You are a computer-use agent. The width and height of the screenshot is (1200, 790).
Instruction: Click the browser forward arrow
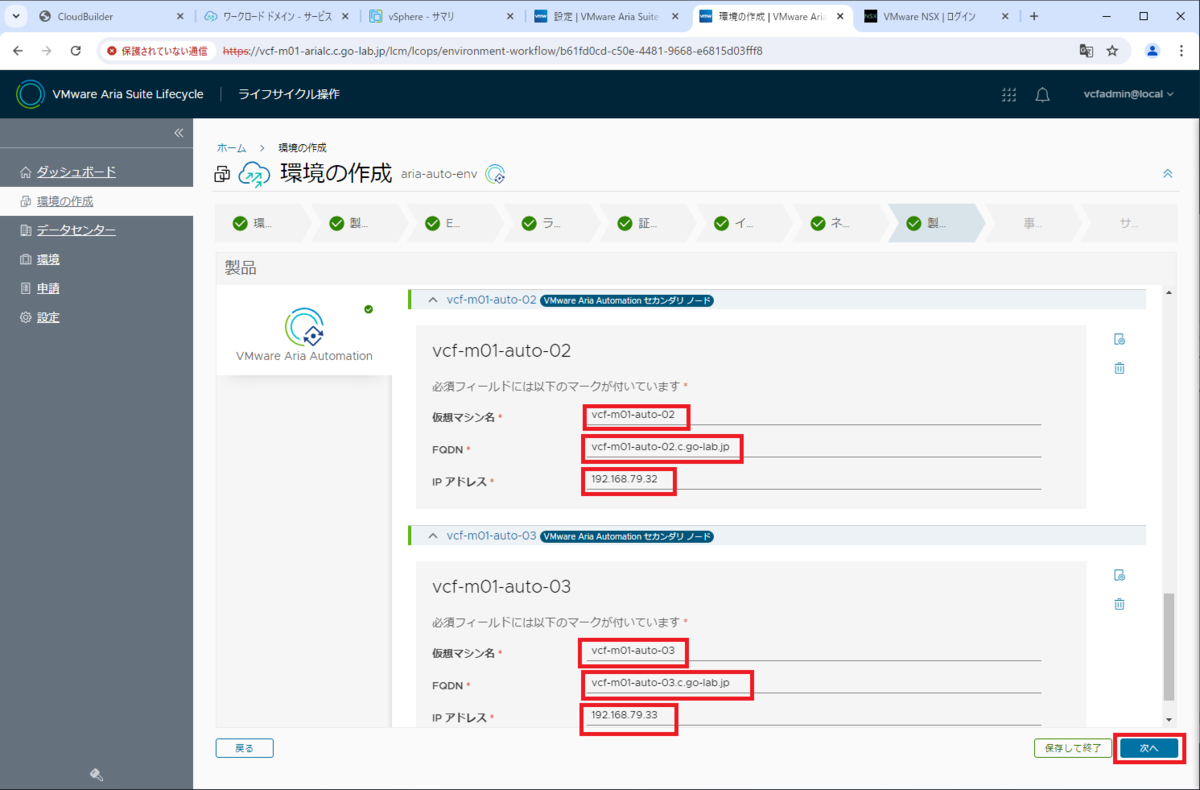(48, 50)
